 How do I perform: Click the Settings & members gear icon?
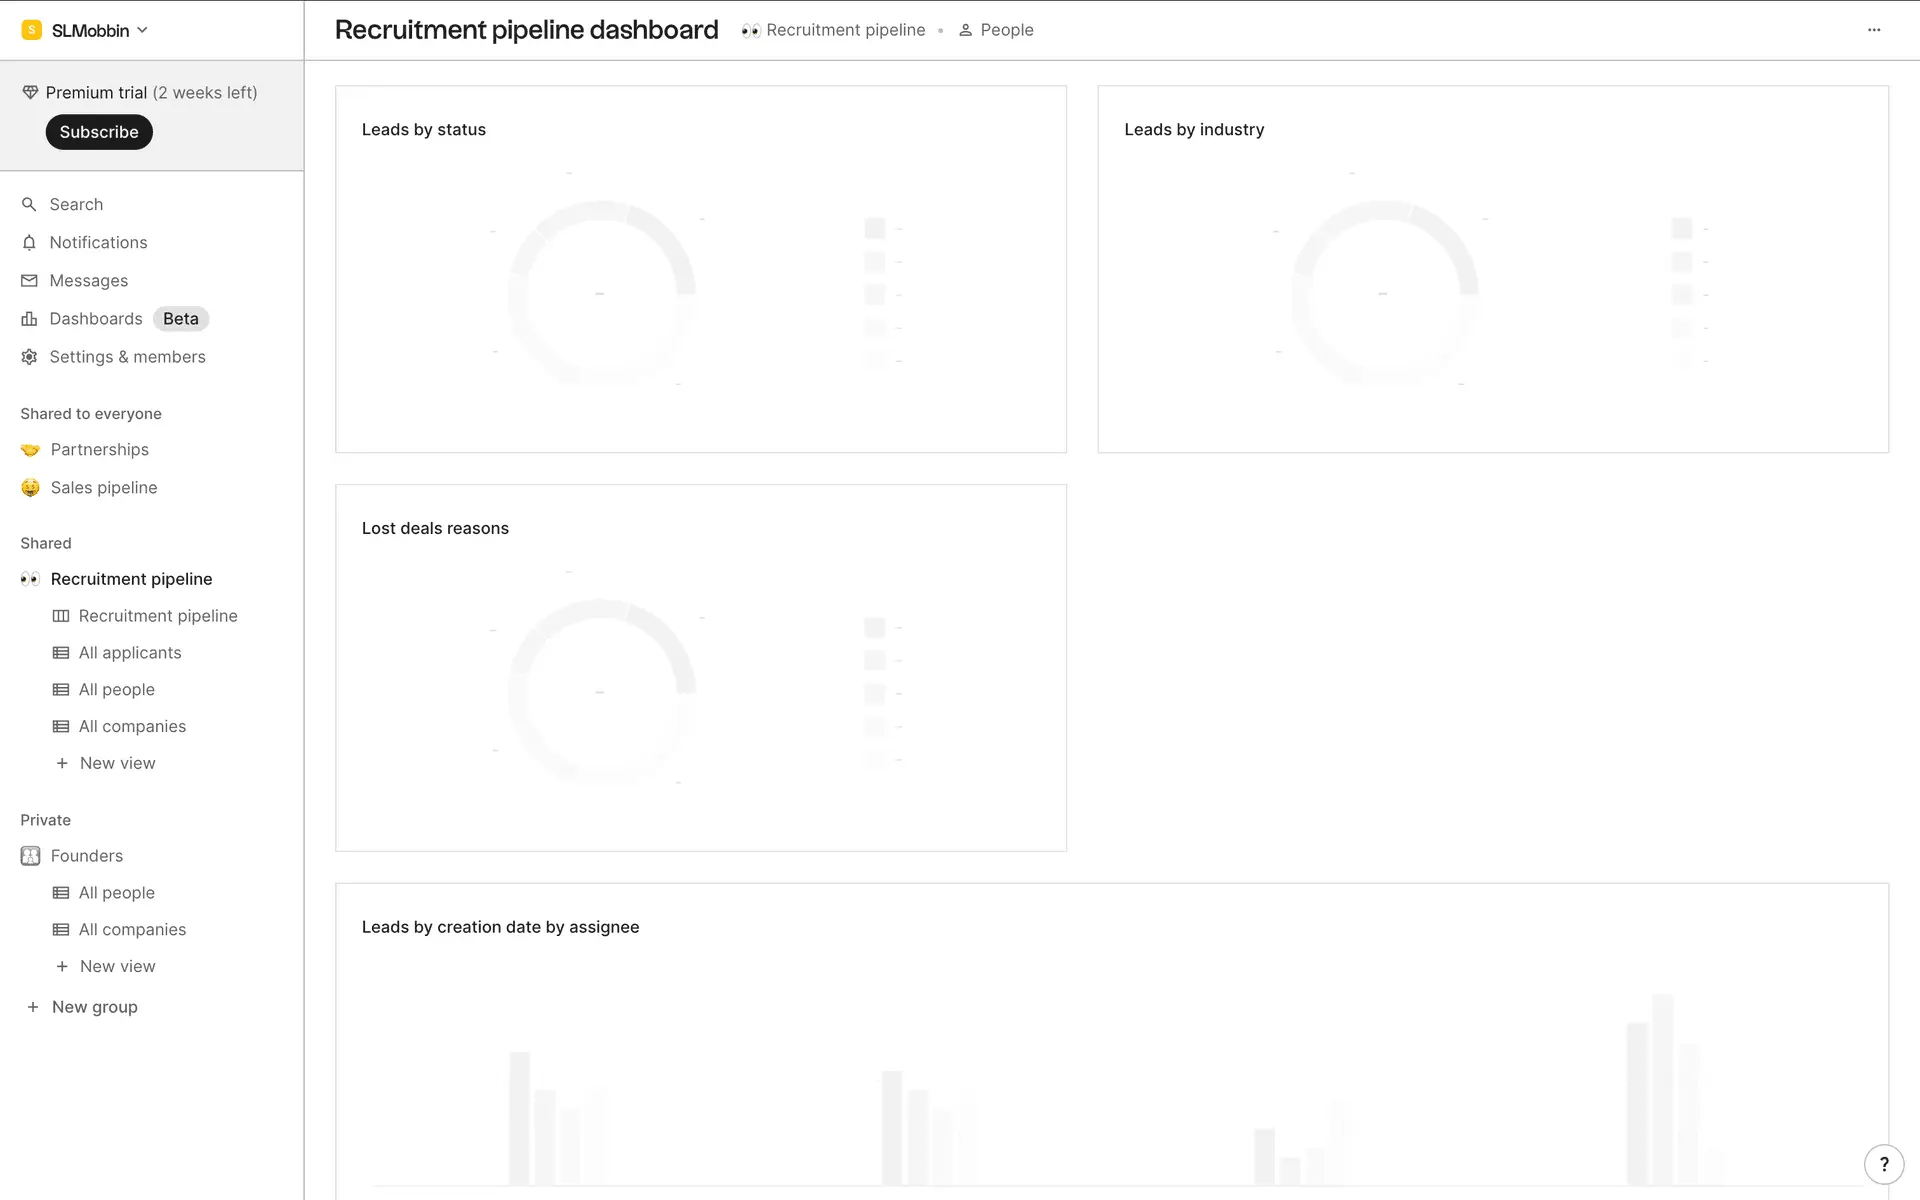29,357
